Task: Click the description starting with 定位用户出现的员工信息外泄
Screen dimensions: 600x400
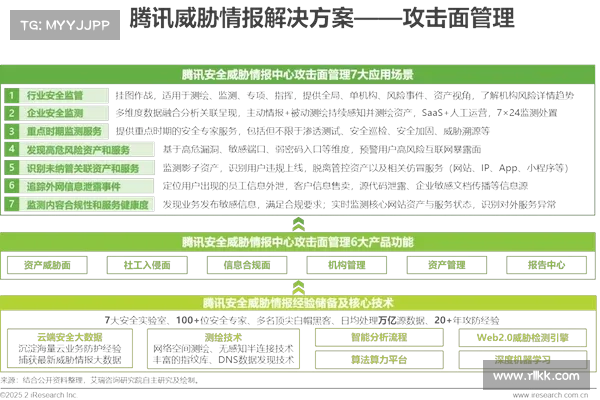Action: [345, 186]
